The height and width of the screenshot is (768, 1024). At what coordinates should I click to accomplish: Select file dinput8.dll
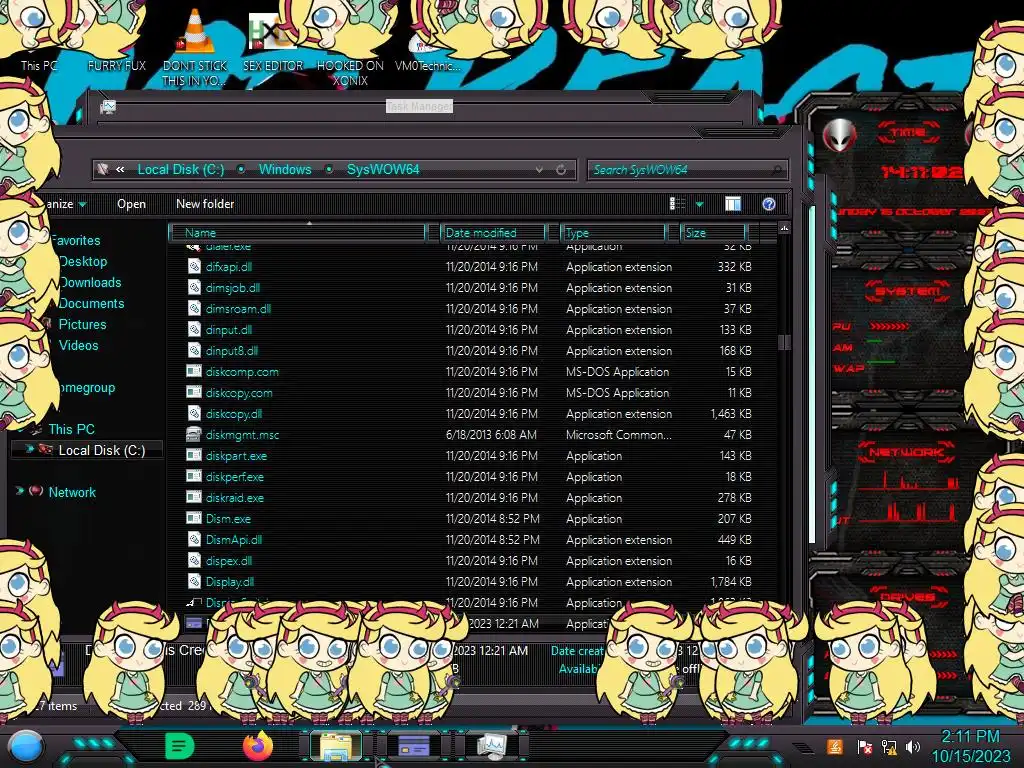coord(231,351)
